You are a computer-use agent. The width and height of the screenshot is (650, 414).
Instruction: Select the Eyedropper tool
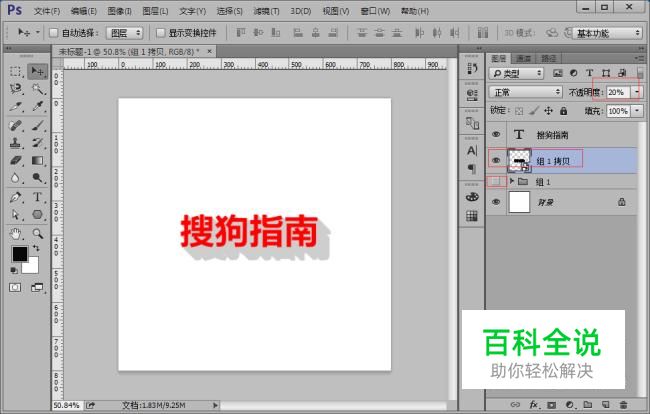[37, 107]
